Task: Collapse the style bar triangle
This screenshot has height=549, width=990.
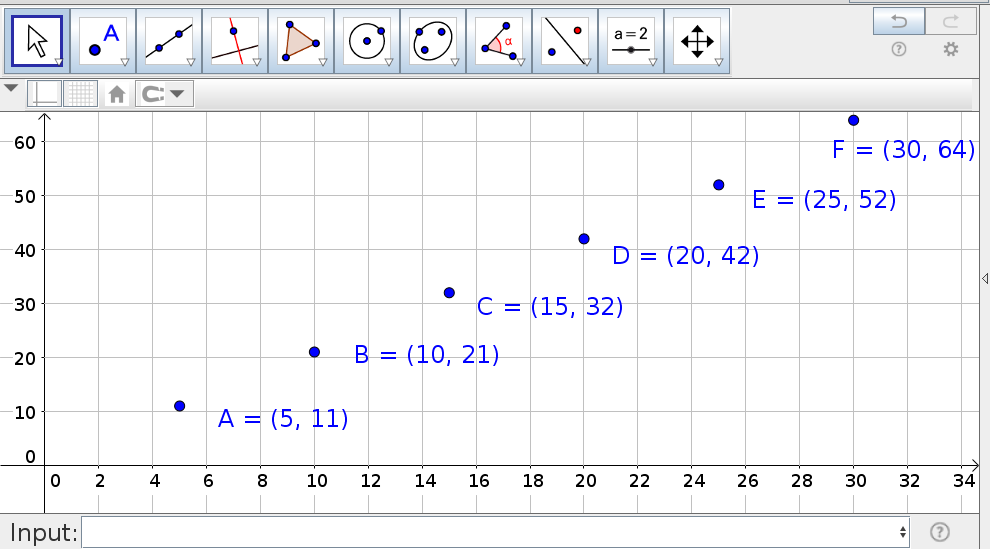Action: 11,88
